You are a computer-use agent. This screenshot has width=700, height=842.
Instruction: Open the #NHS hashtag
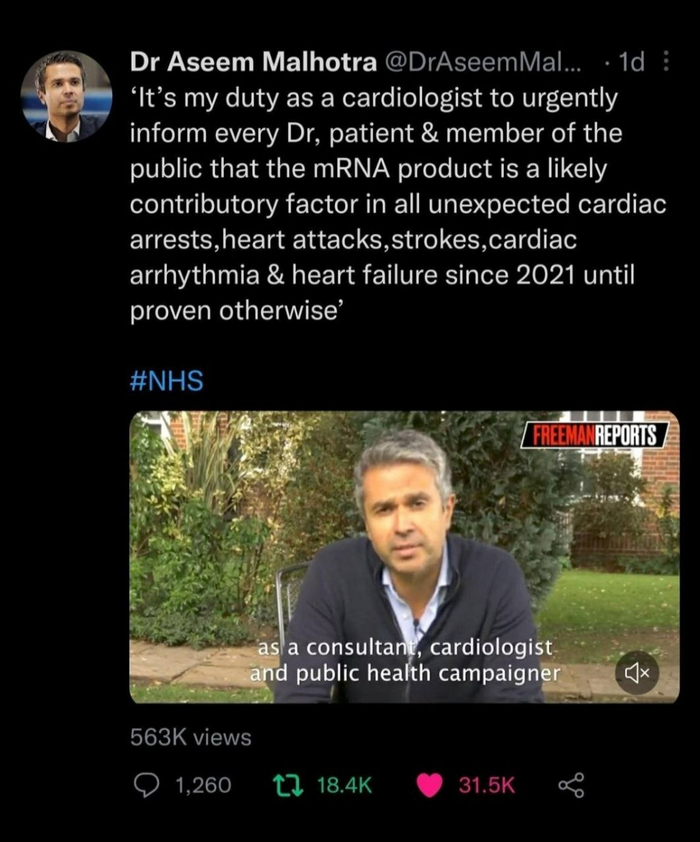tap(166, 381)
